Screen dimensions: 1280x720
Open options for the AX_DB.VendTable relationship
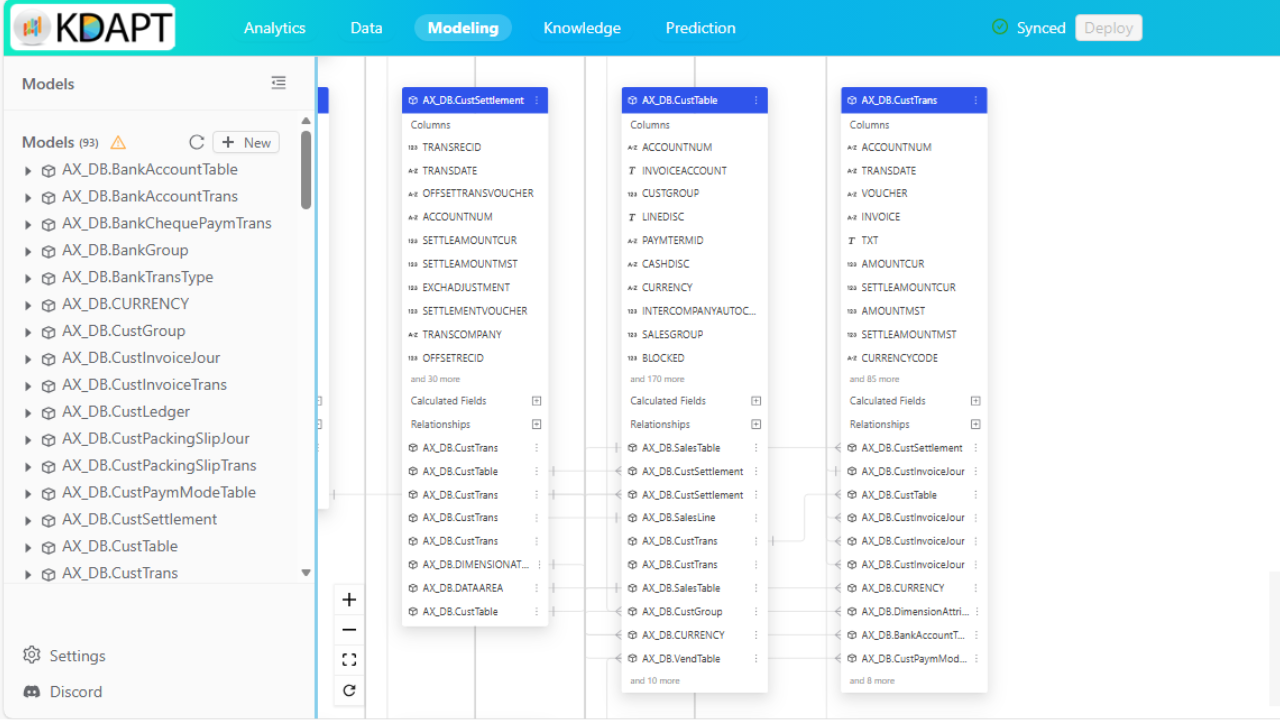point(756,659)
